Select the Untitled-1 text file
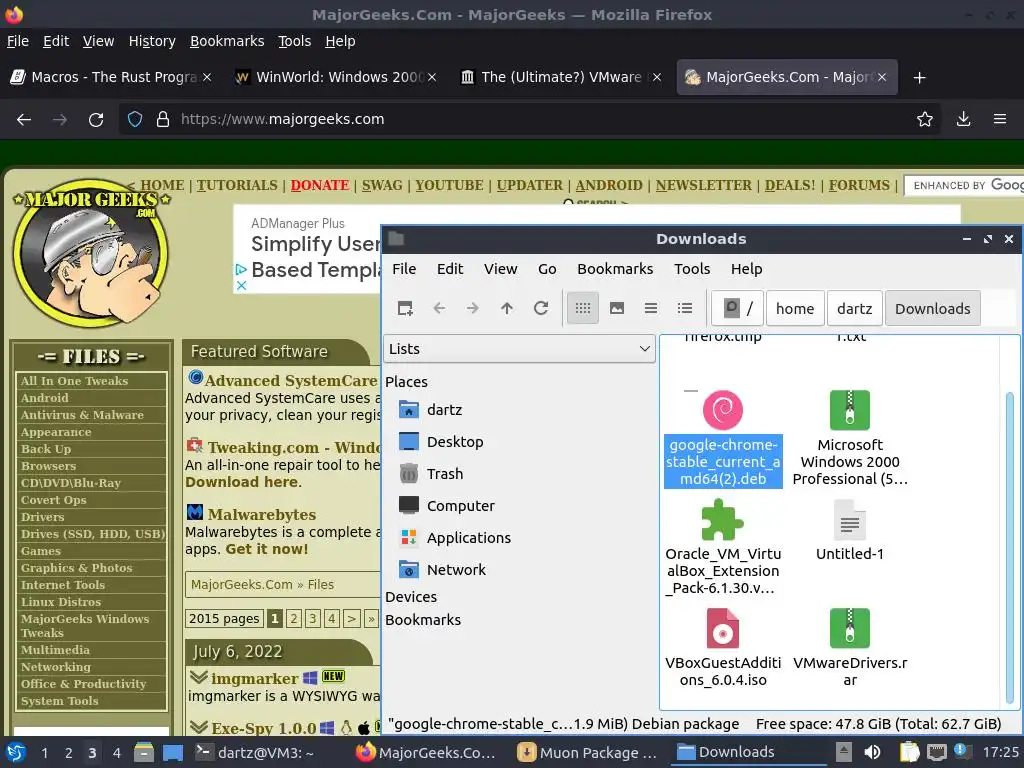Screen dimensions: 1024x768 click(x=850, y=531)
